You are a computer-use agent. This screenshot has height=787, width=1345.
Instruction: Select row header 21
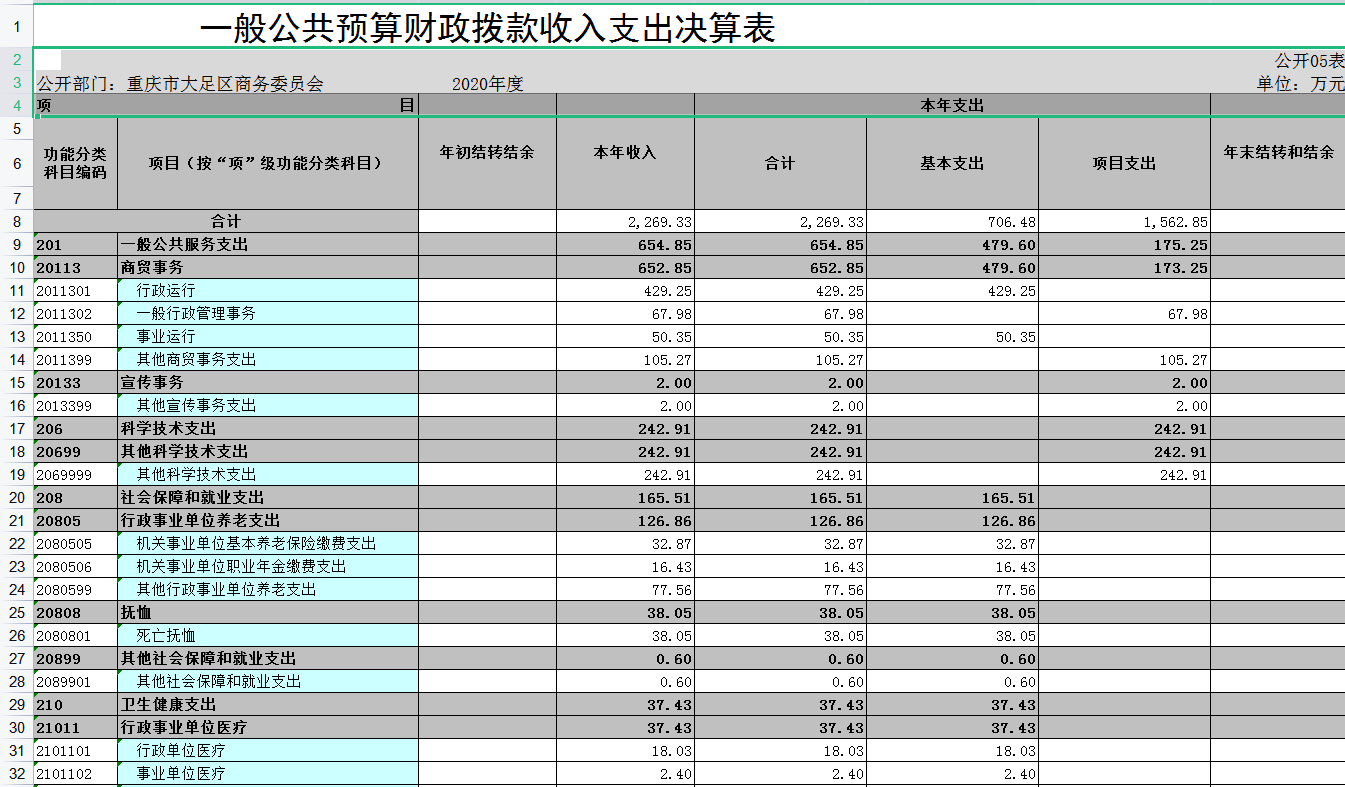[16, 520]
